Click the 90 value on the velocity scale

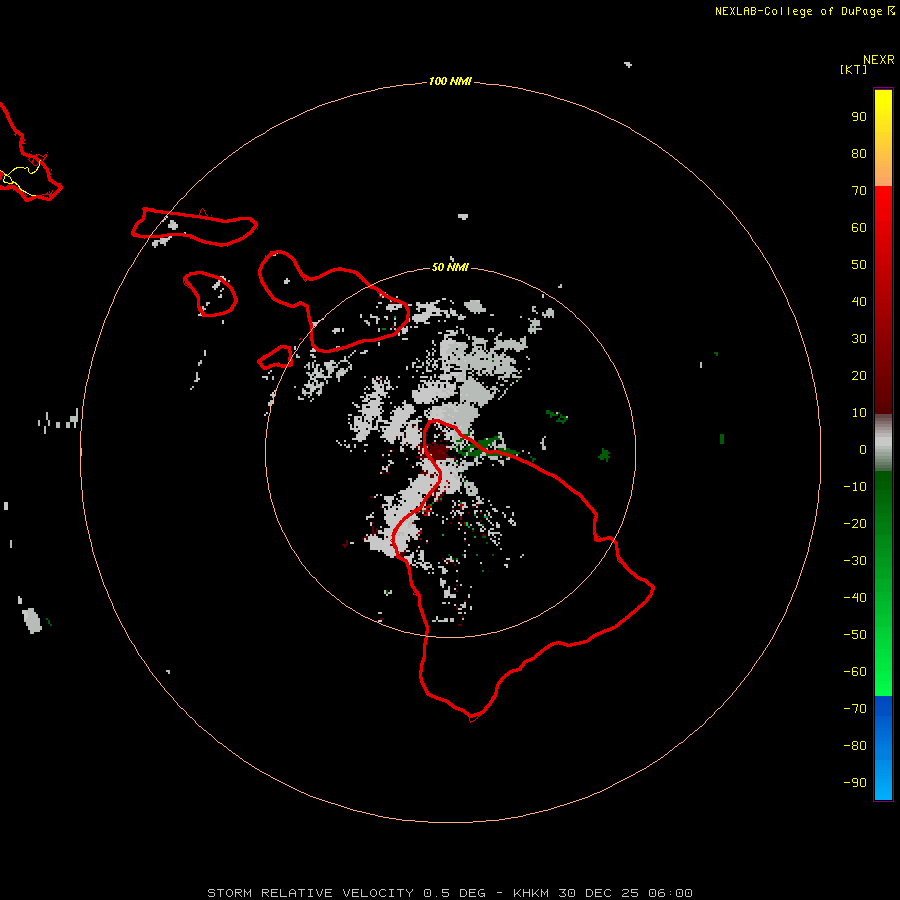(859, 117)
